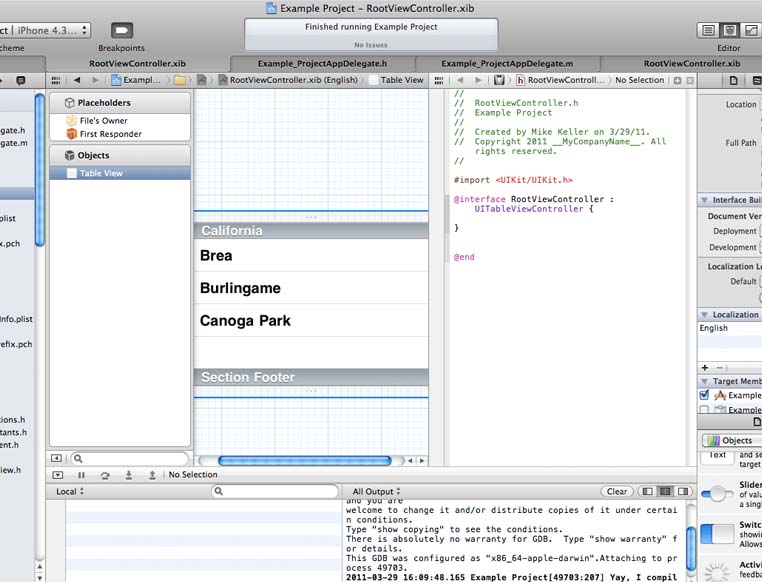Select the Standard editor icon
The height and width of the screenshot is (582, 762).
[x=708, y=31]
